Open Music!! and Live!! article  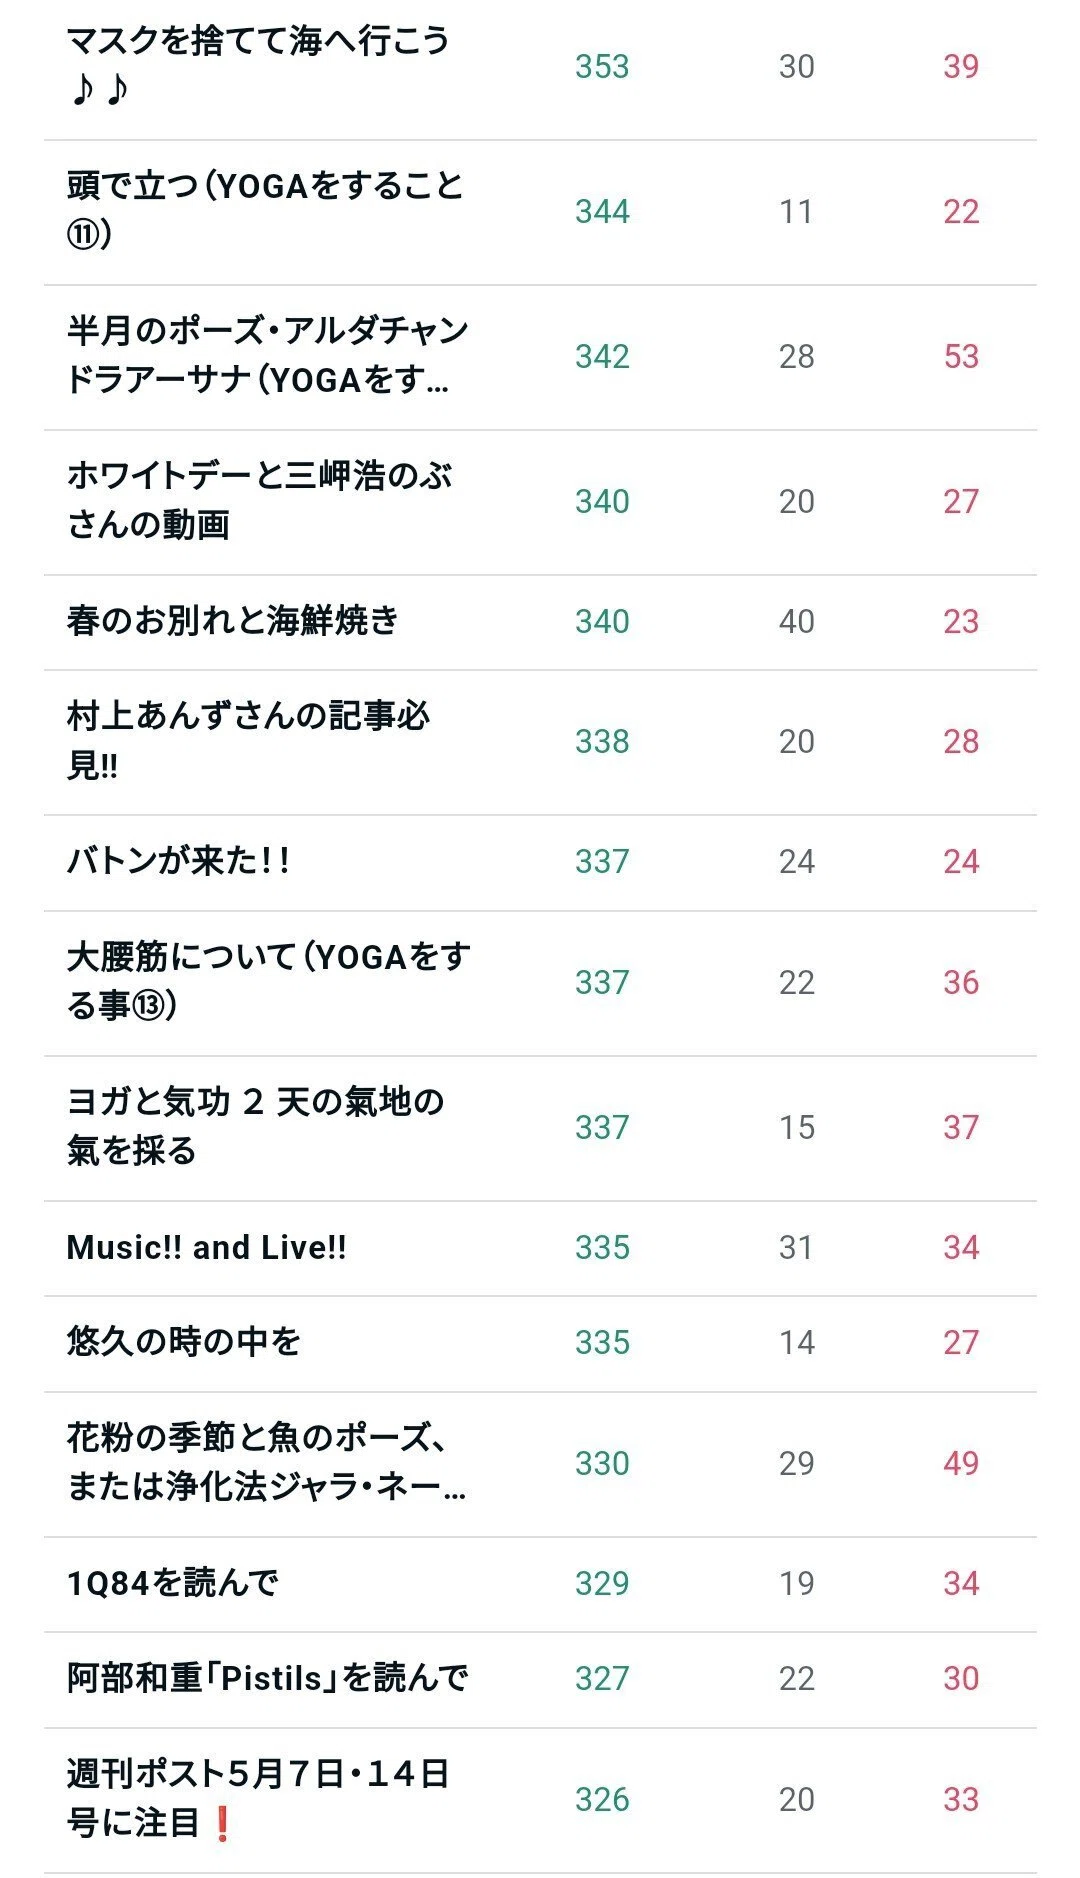click(x=207, y=1247)
